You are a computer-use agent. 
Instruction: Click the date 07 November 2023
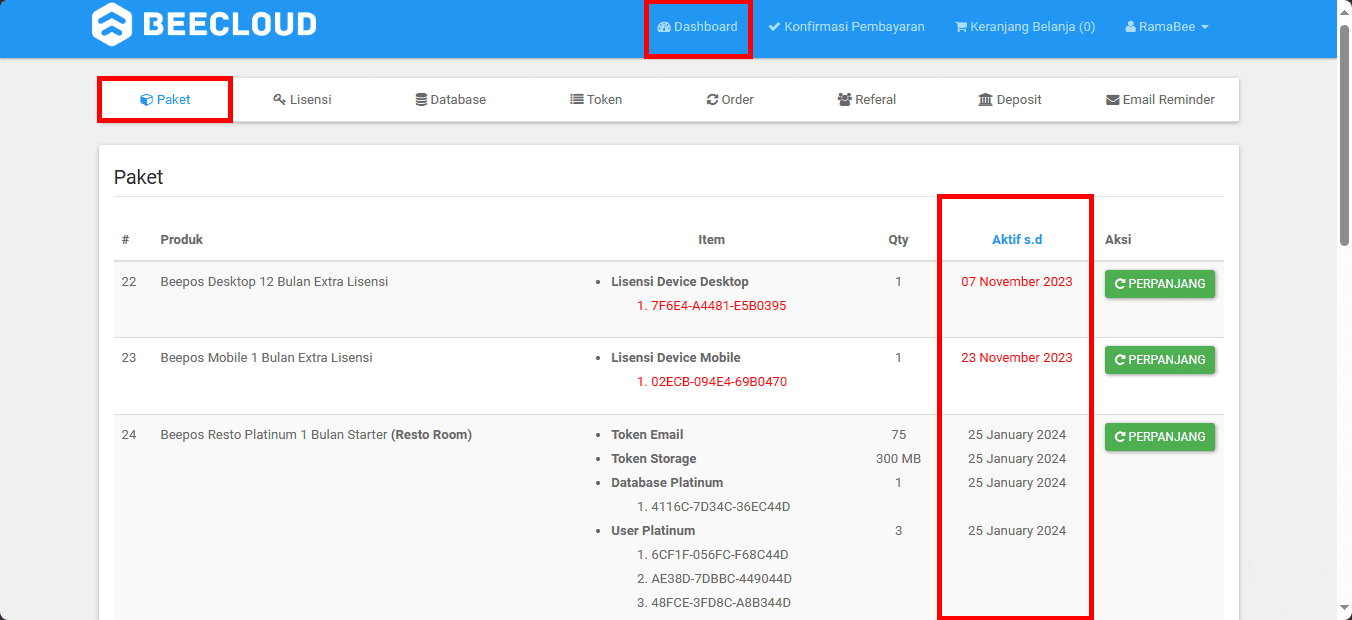click(1017, 282)
